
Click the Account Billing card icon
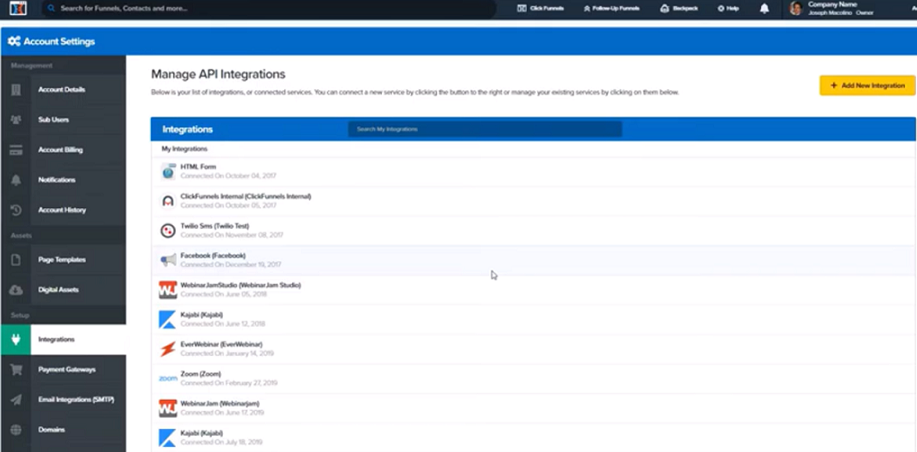point(16,150)
